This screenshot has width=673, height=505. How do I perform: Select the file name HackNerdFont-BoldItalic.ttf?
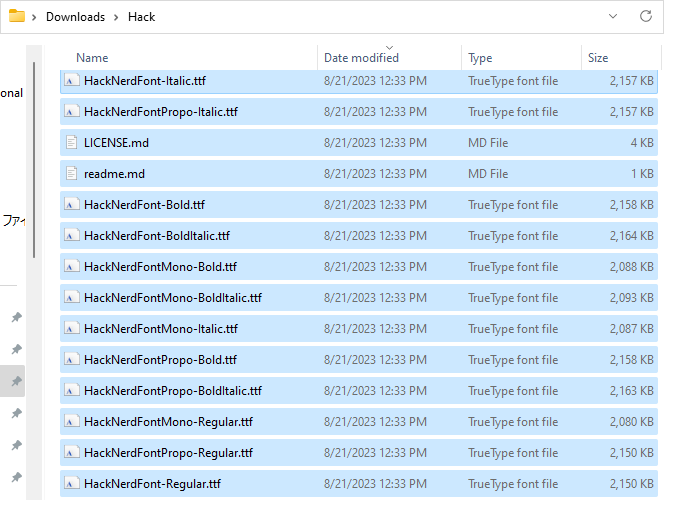coord(157,236)
